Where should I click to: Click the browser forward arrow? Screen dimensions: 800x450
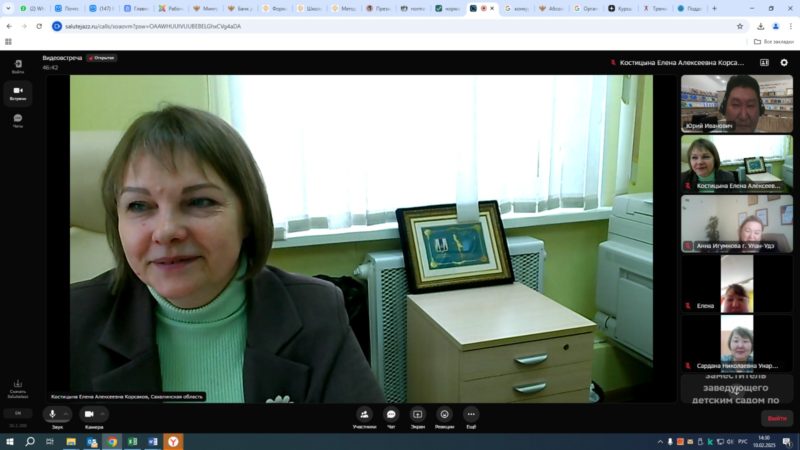pos(24,26)
